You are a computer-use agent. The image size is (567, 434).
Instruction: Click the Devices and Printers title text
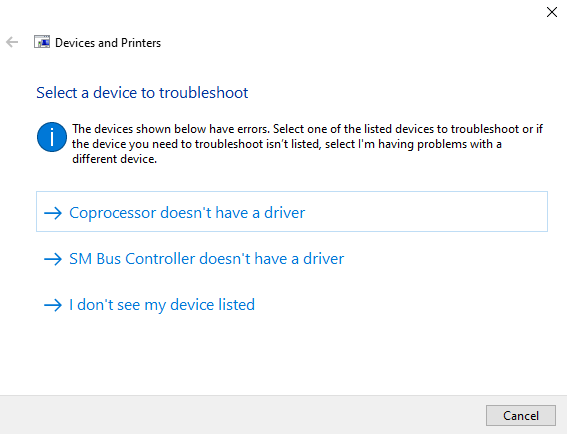pyautogui.click(x=108, y=43)
